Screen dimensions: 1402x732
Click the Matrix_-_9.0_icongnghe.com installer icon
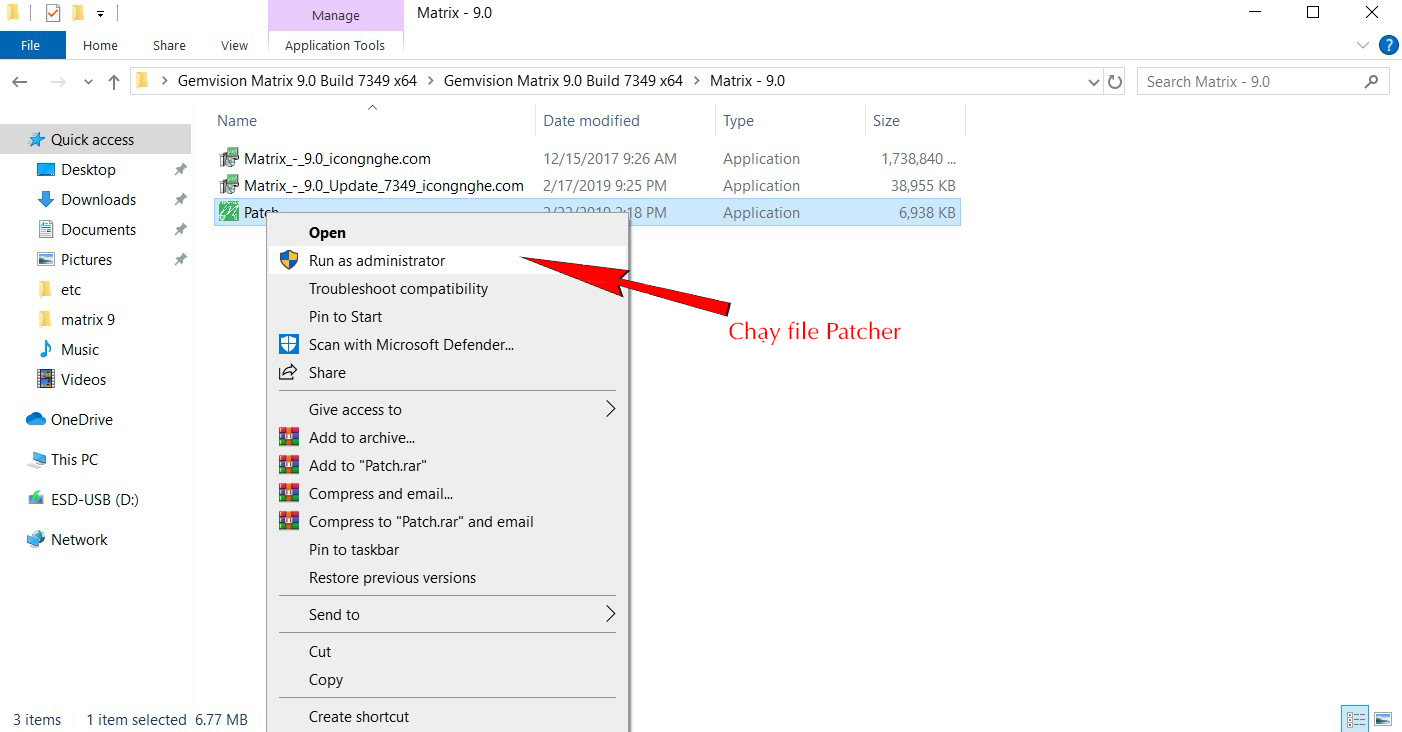point(230,158)
